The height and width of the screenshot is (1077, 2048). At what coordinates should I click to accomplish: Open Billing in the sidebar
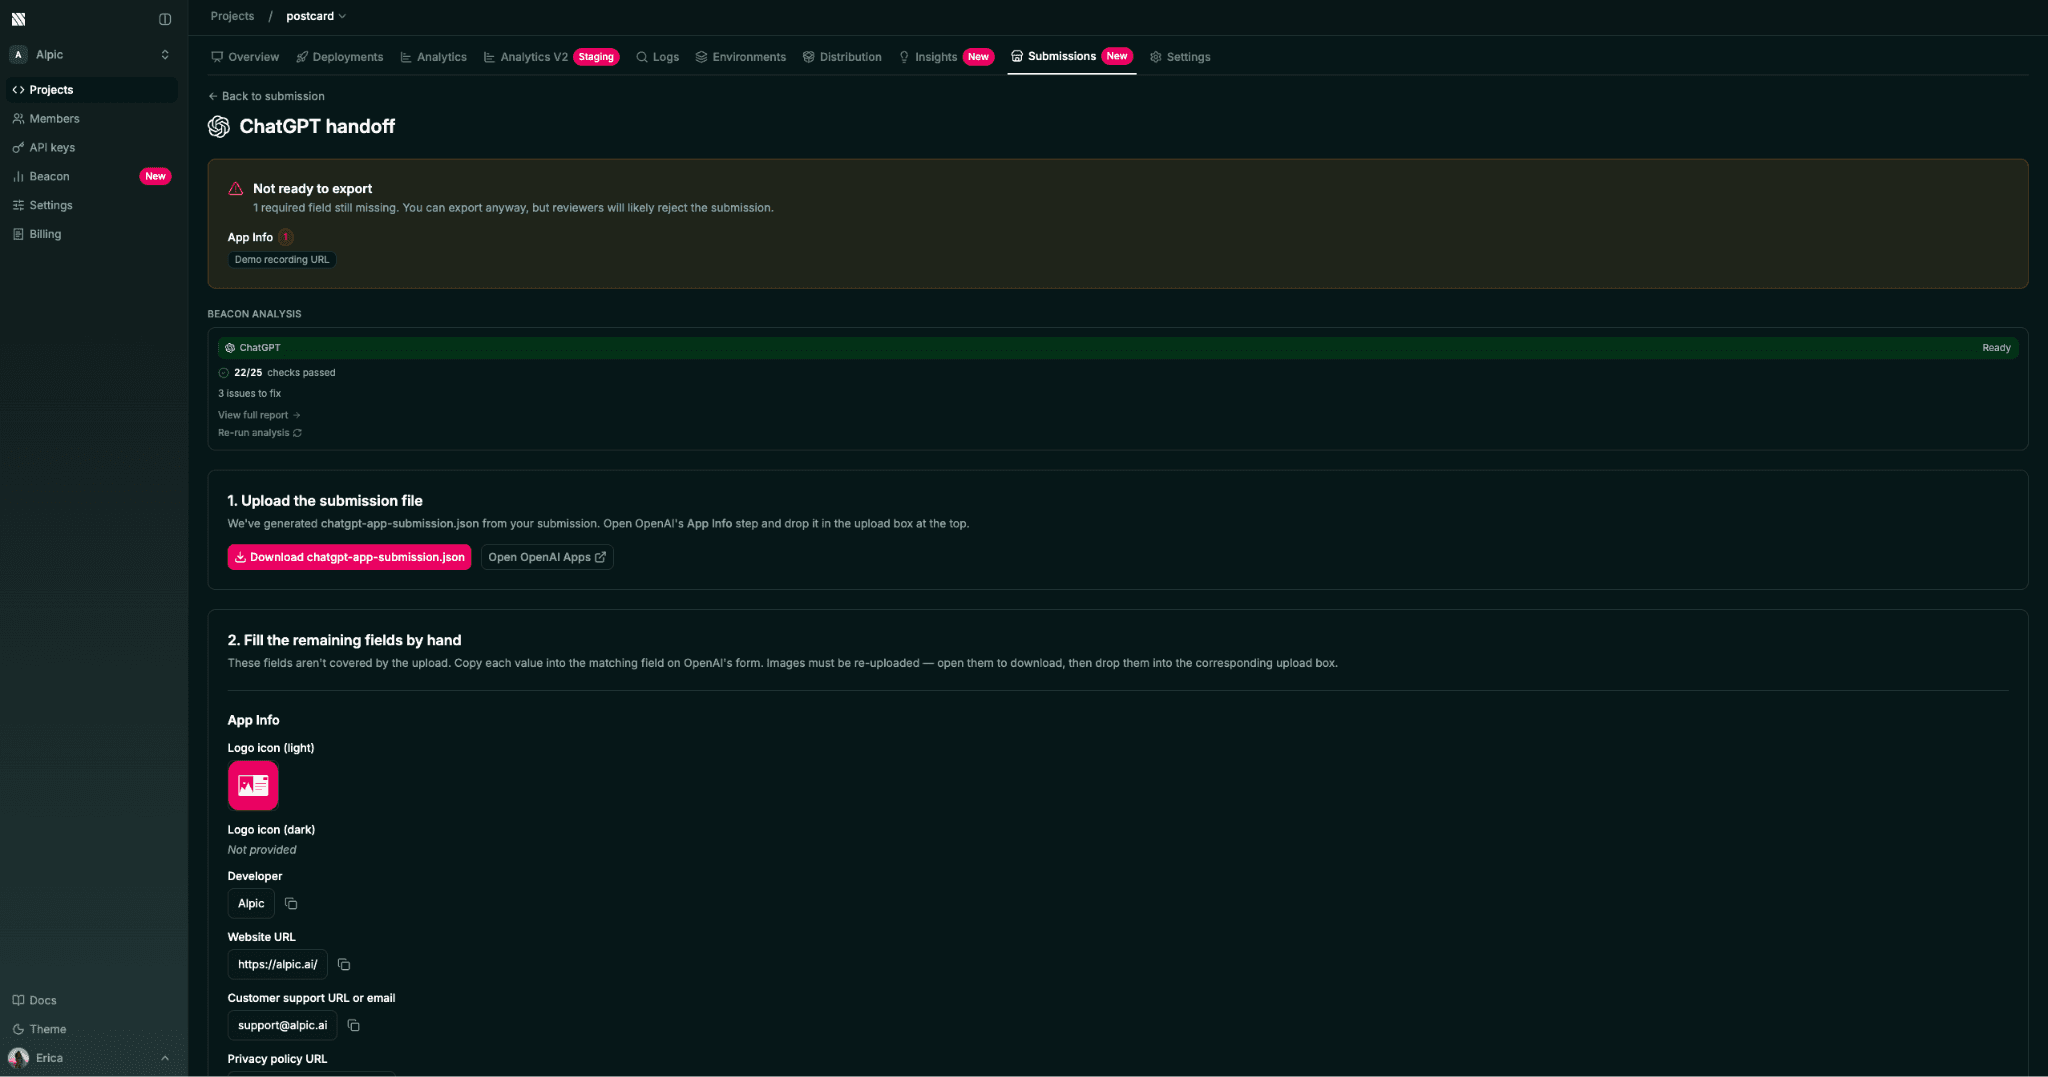pos(91,235)
